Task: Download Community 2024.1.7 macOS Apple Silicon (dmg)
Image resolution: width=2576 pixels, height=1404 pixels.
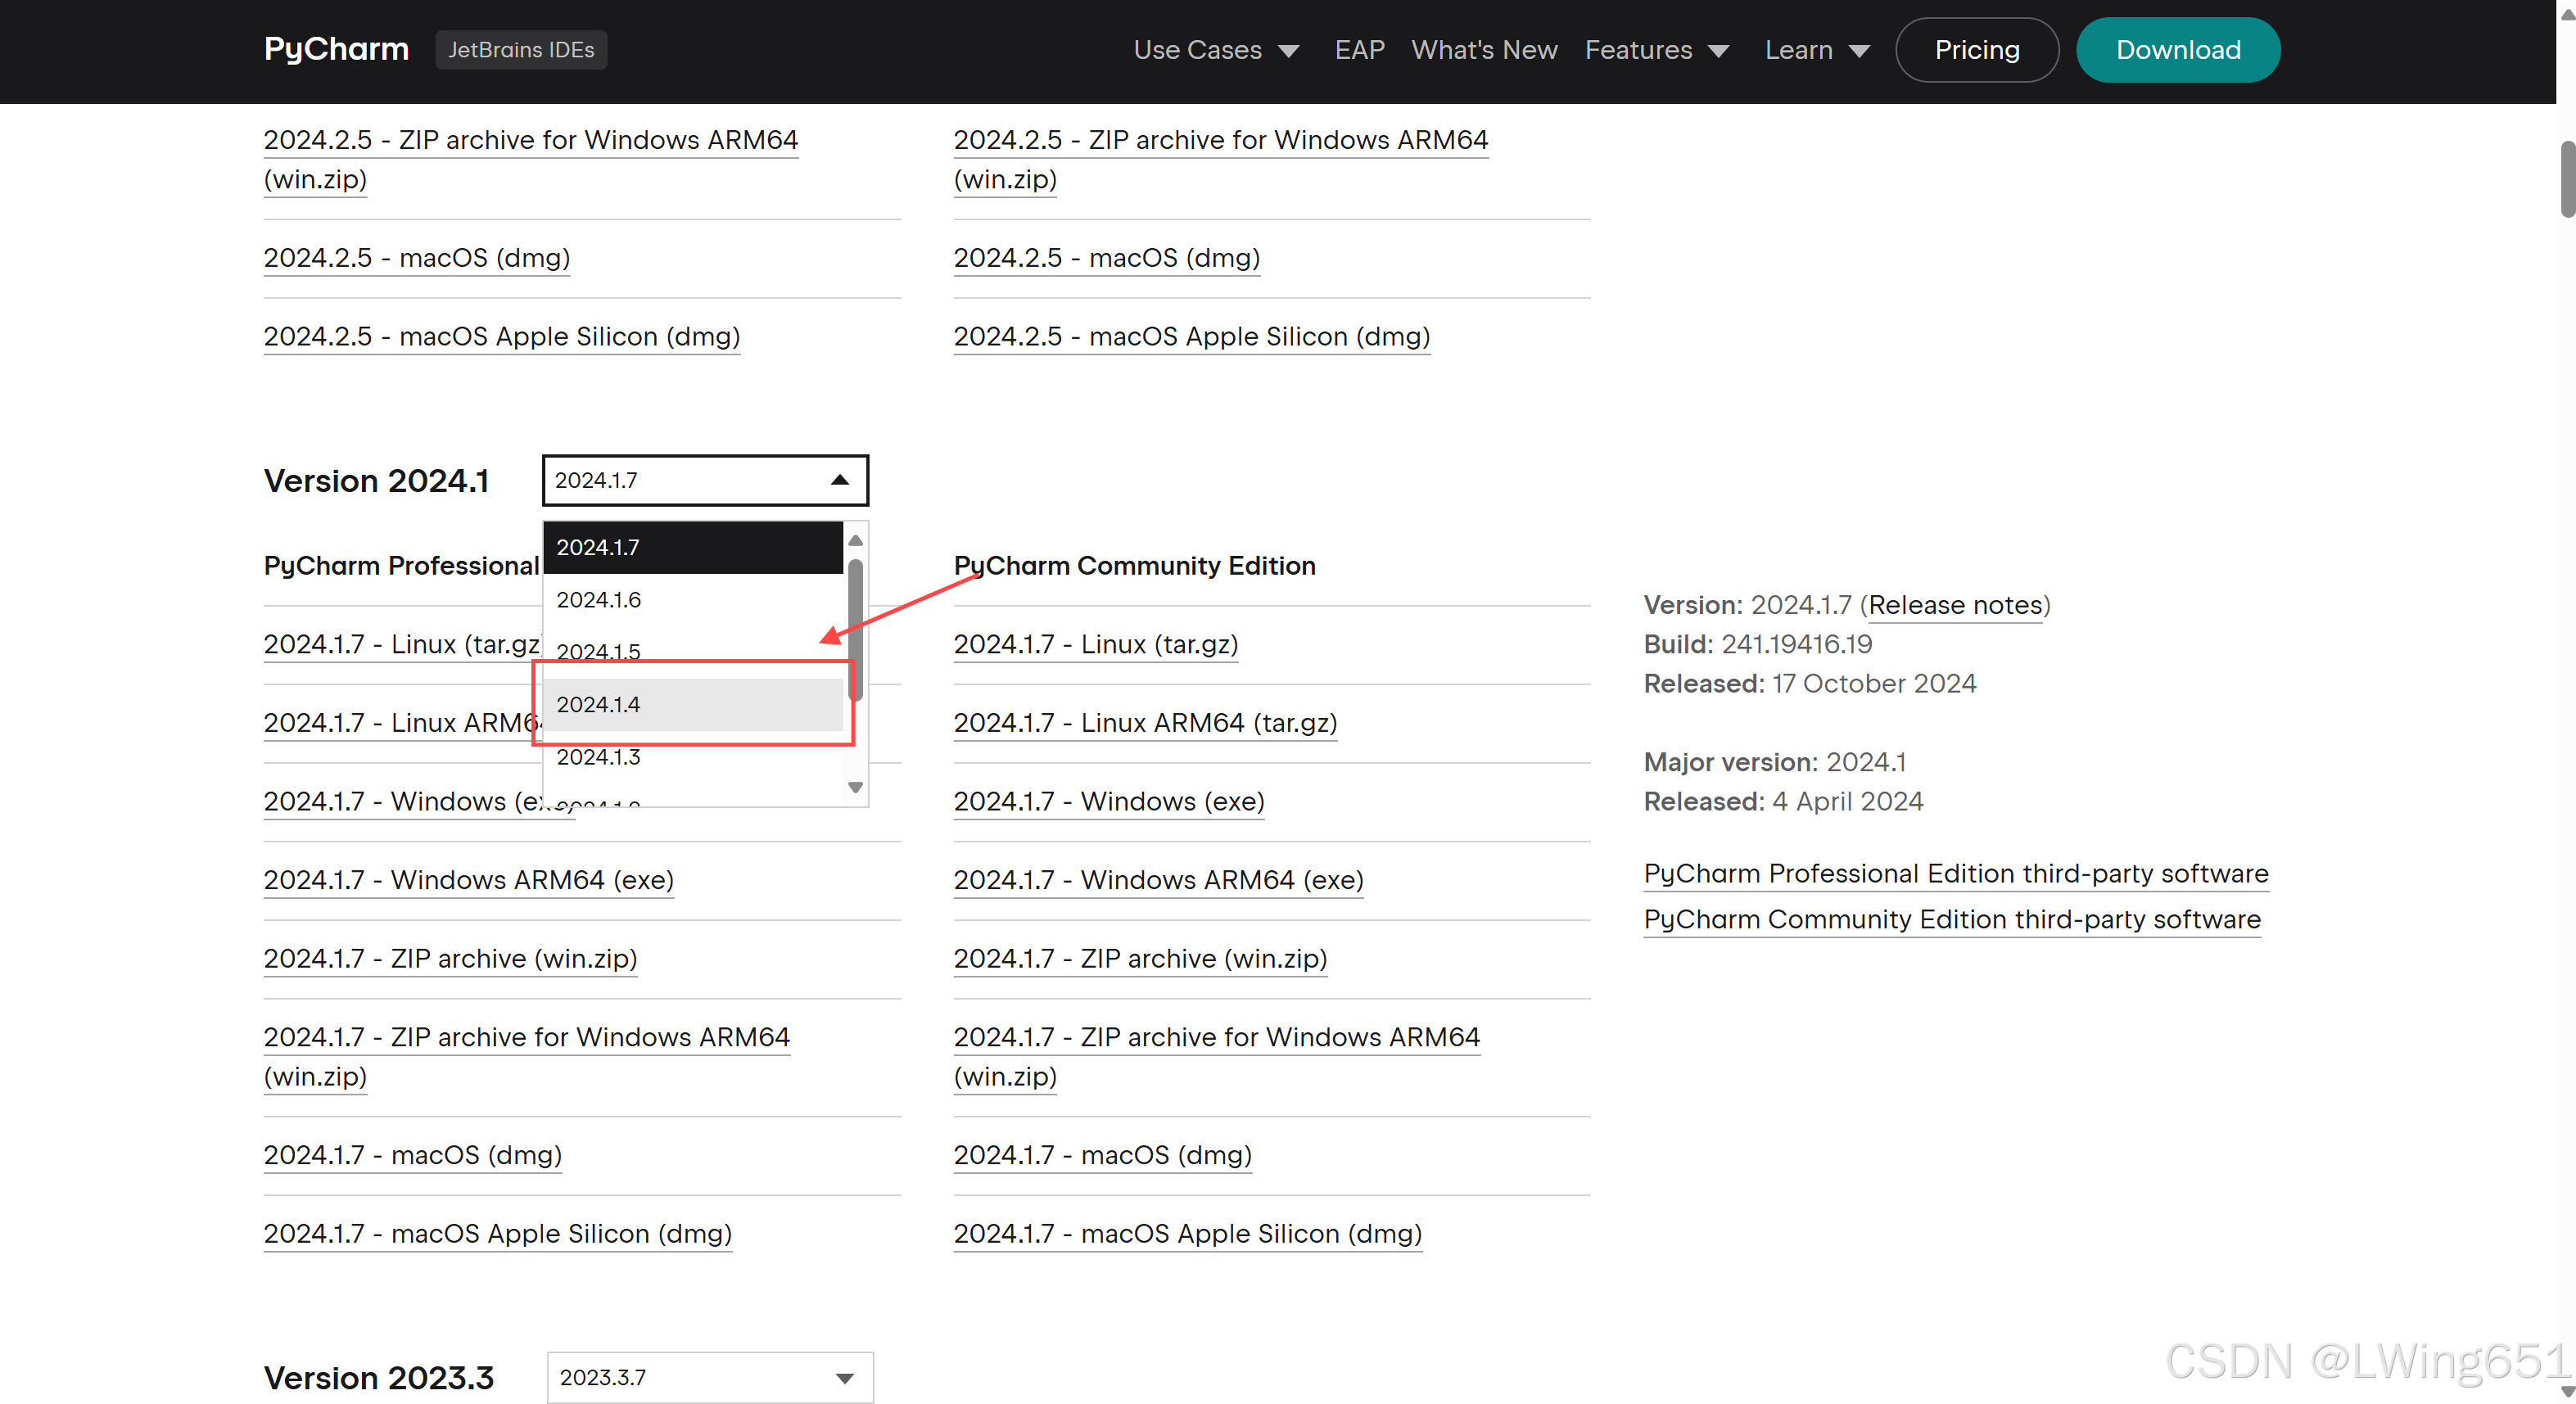Action: point(1187,1233)
